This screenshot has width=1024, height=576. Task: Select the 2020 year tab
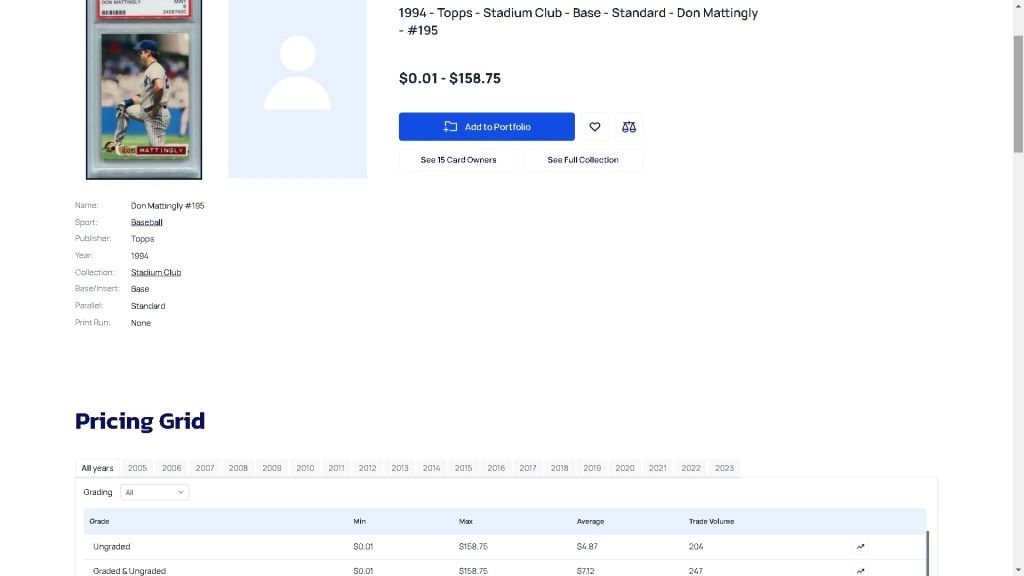[625, 468]
